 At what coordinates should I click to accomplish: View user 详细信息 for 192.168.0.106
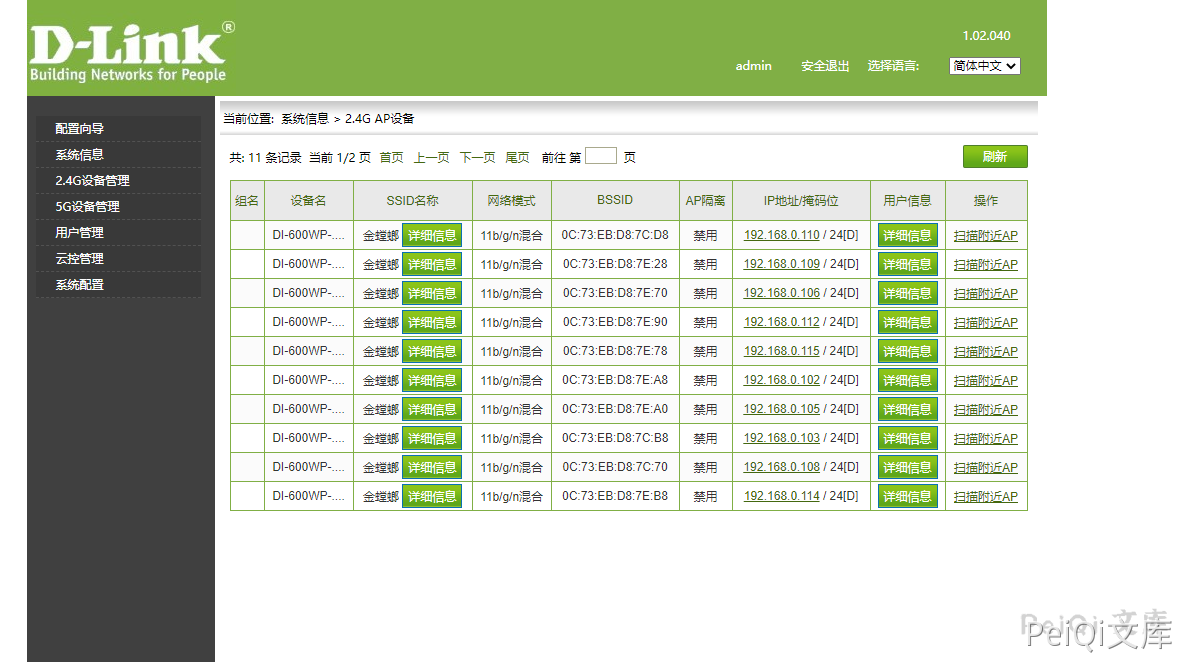tap(907, 294)
